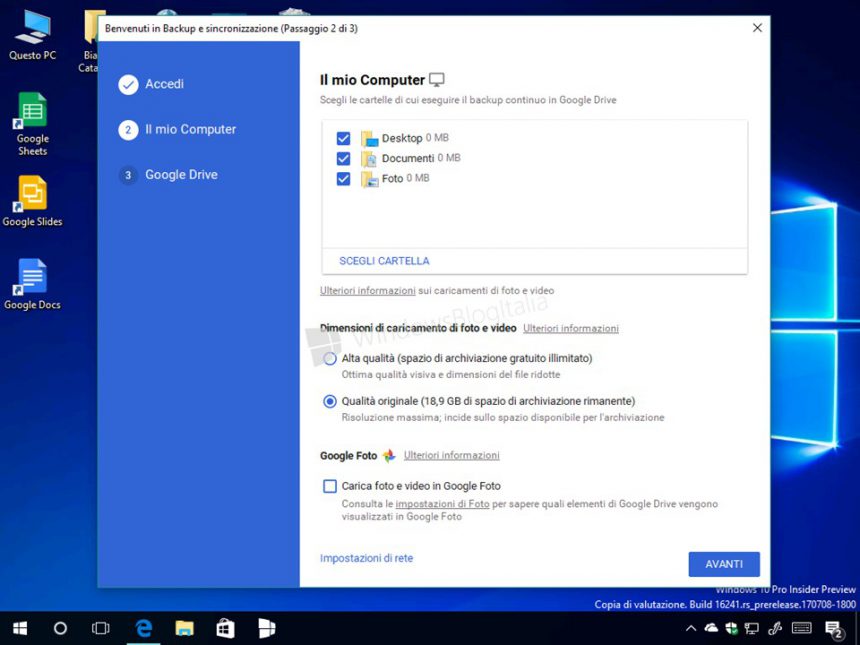Click the Google Foto pinwheel icon

tap(389, 456)
